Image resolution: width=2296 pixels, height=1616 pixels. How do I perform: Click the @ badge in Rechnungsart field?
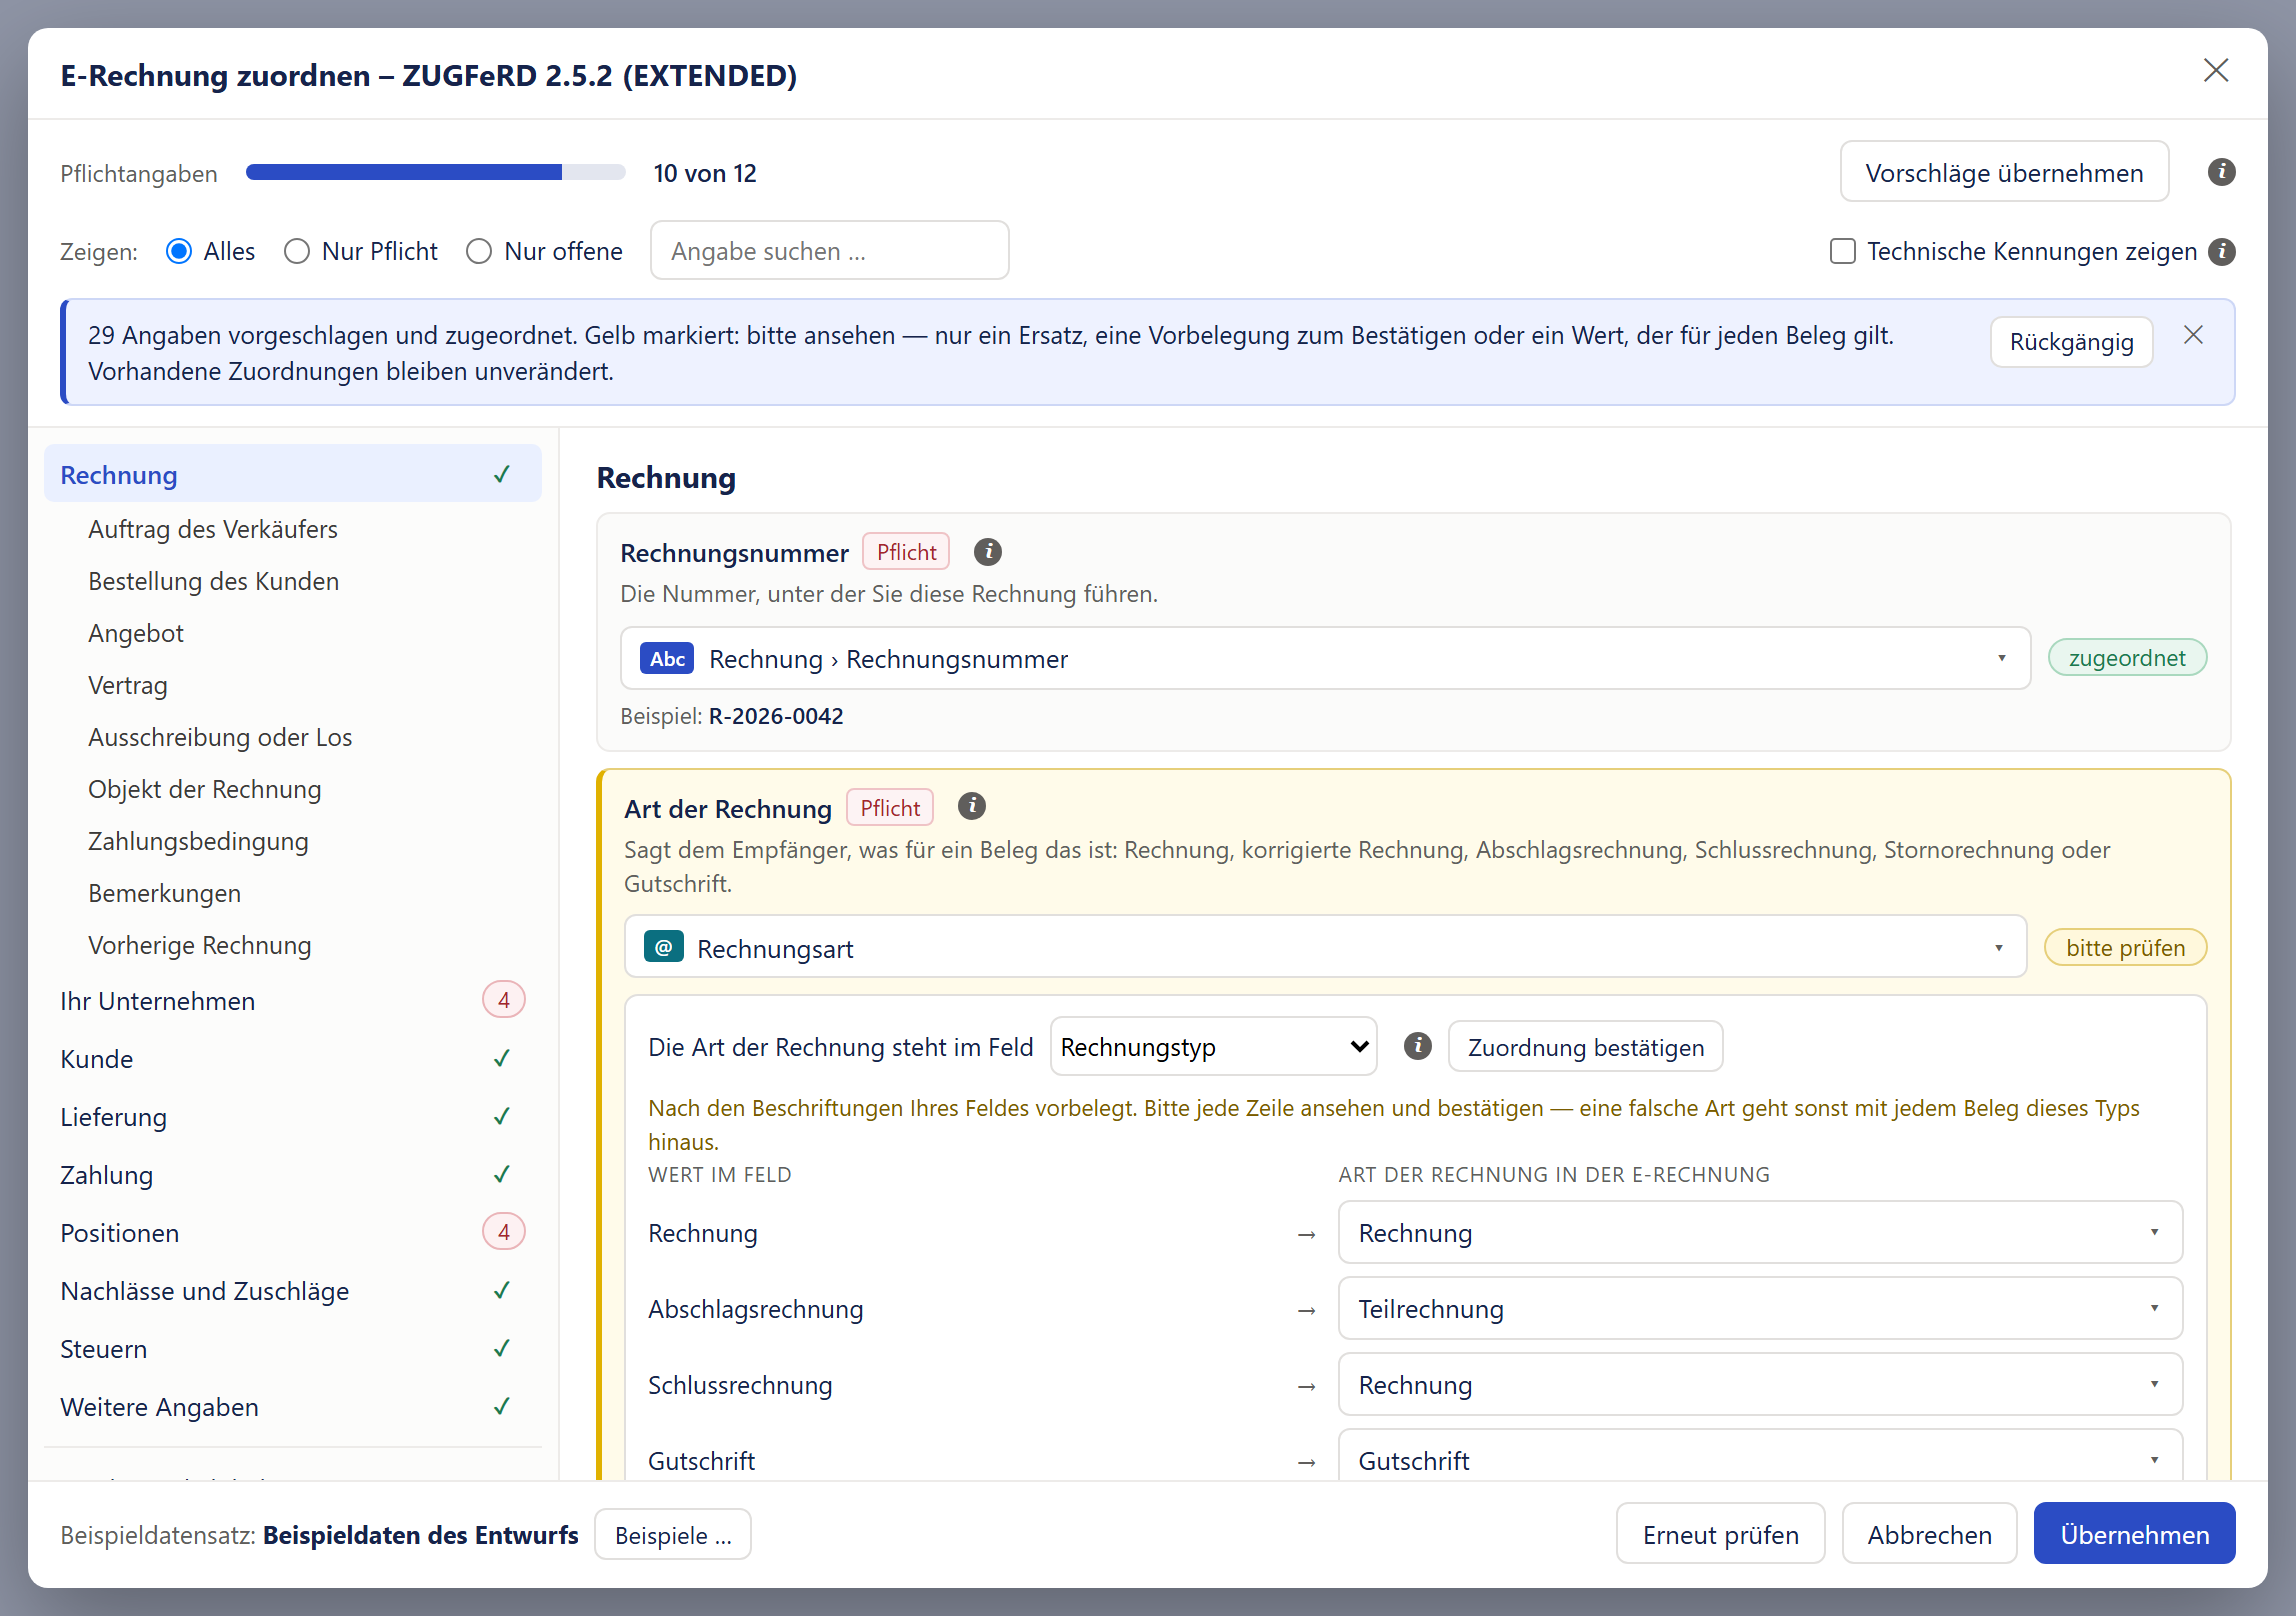[663, 947]
